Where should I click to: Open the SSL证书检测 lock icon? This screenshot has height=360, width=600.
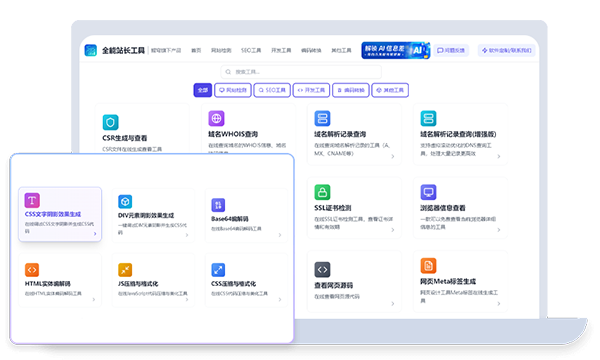coord(322,192)
